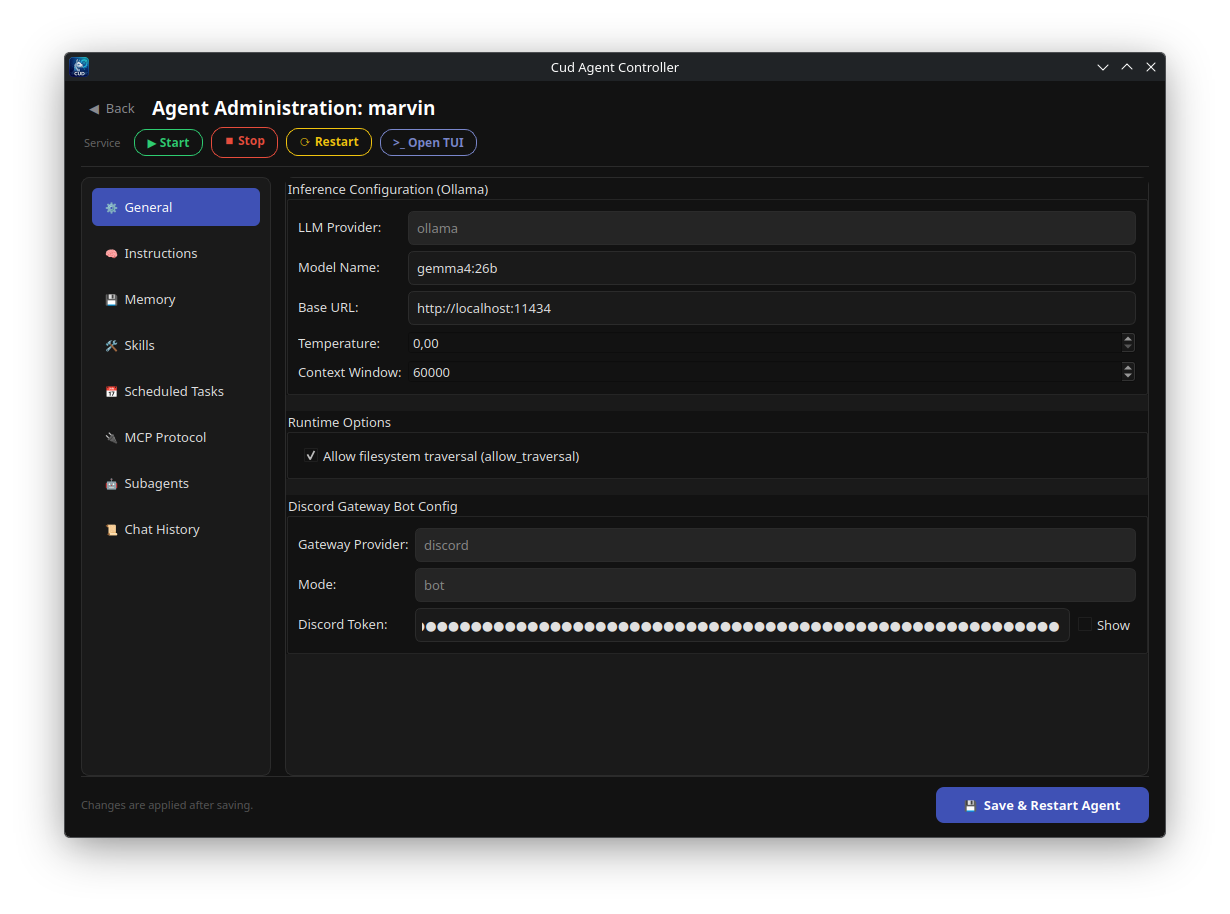Click the Context Window value field
The image size is (1230, 914).
(x=765, y=372)
